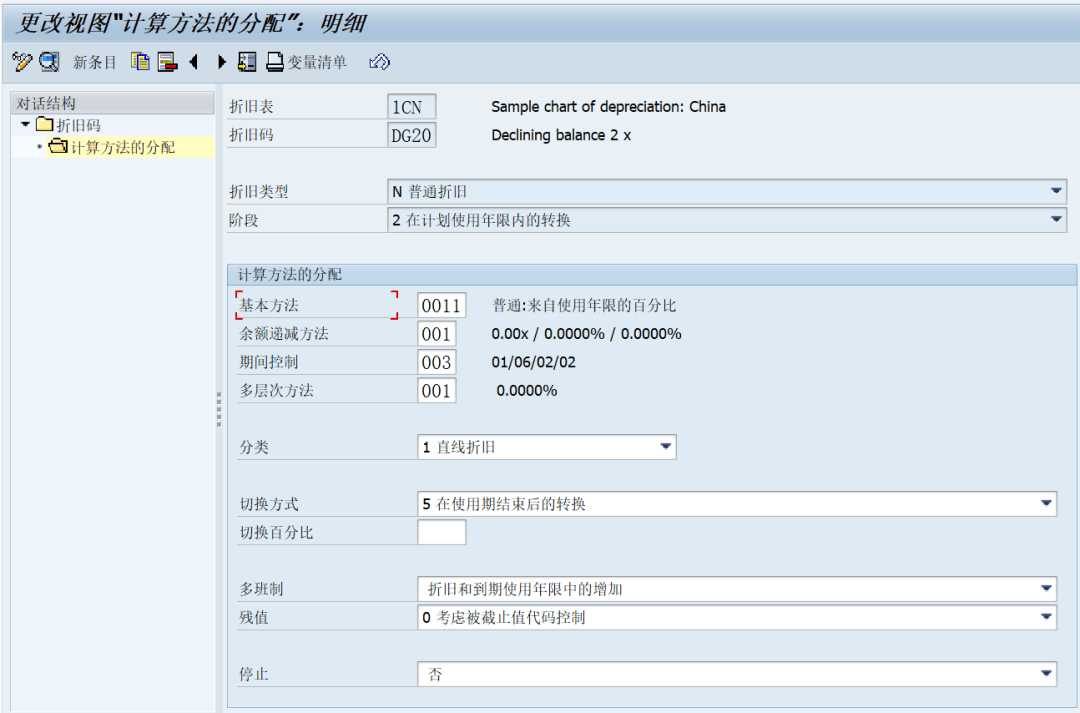
Task: Select 计算方法的分配 in dialog structure
Action: tap(122, 147)
